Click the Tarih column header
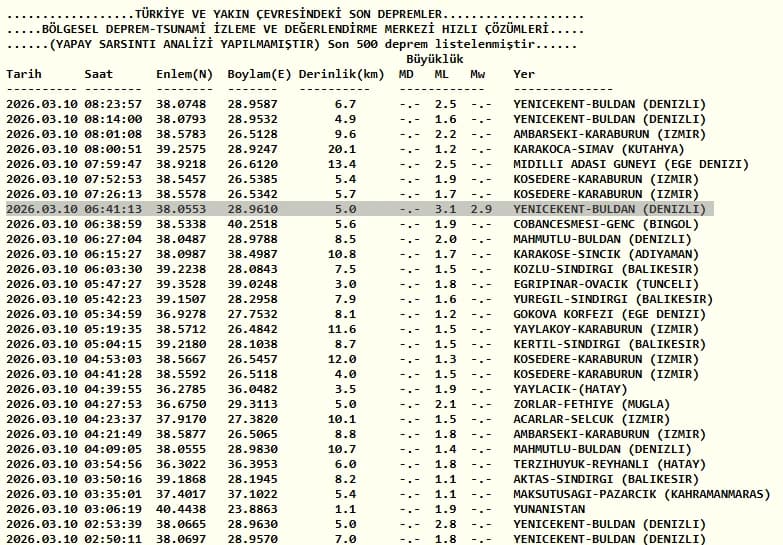 (24, 74)
